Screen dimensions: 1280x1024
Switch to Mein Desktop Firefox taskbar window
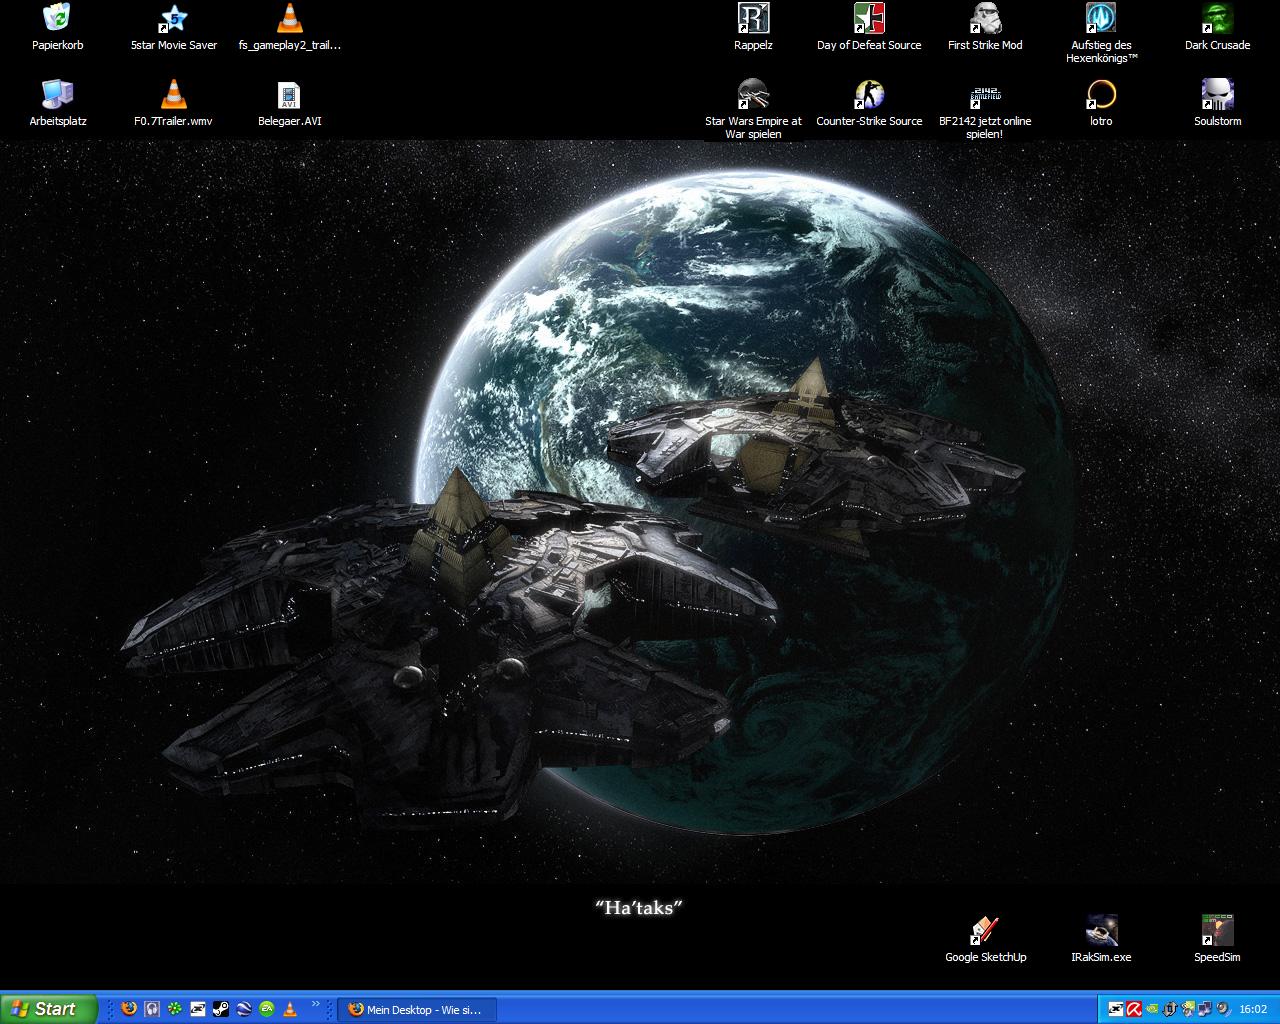coord(415,1009)
